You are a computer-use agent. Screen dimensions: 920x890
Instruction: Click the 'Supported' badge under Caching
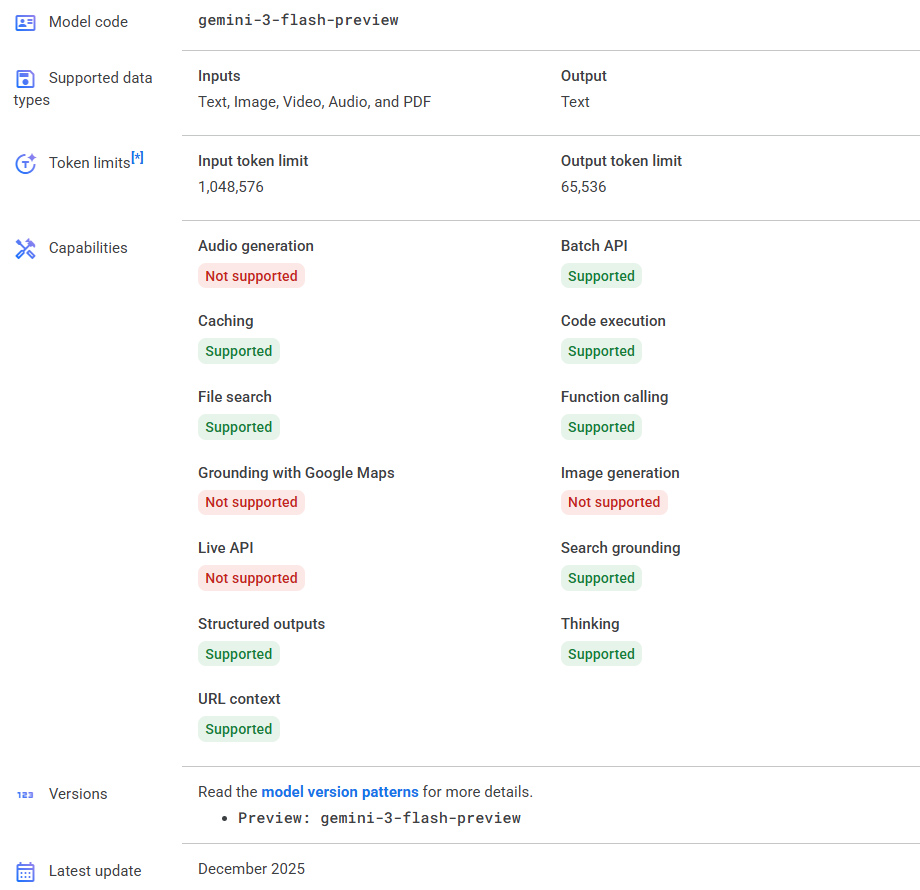coord(239,351)
